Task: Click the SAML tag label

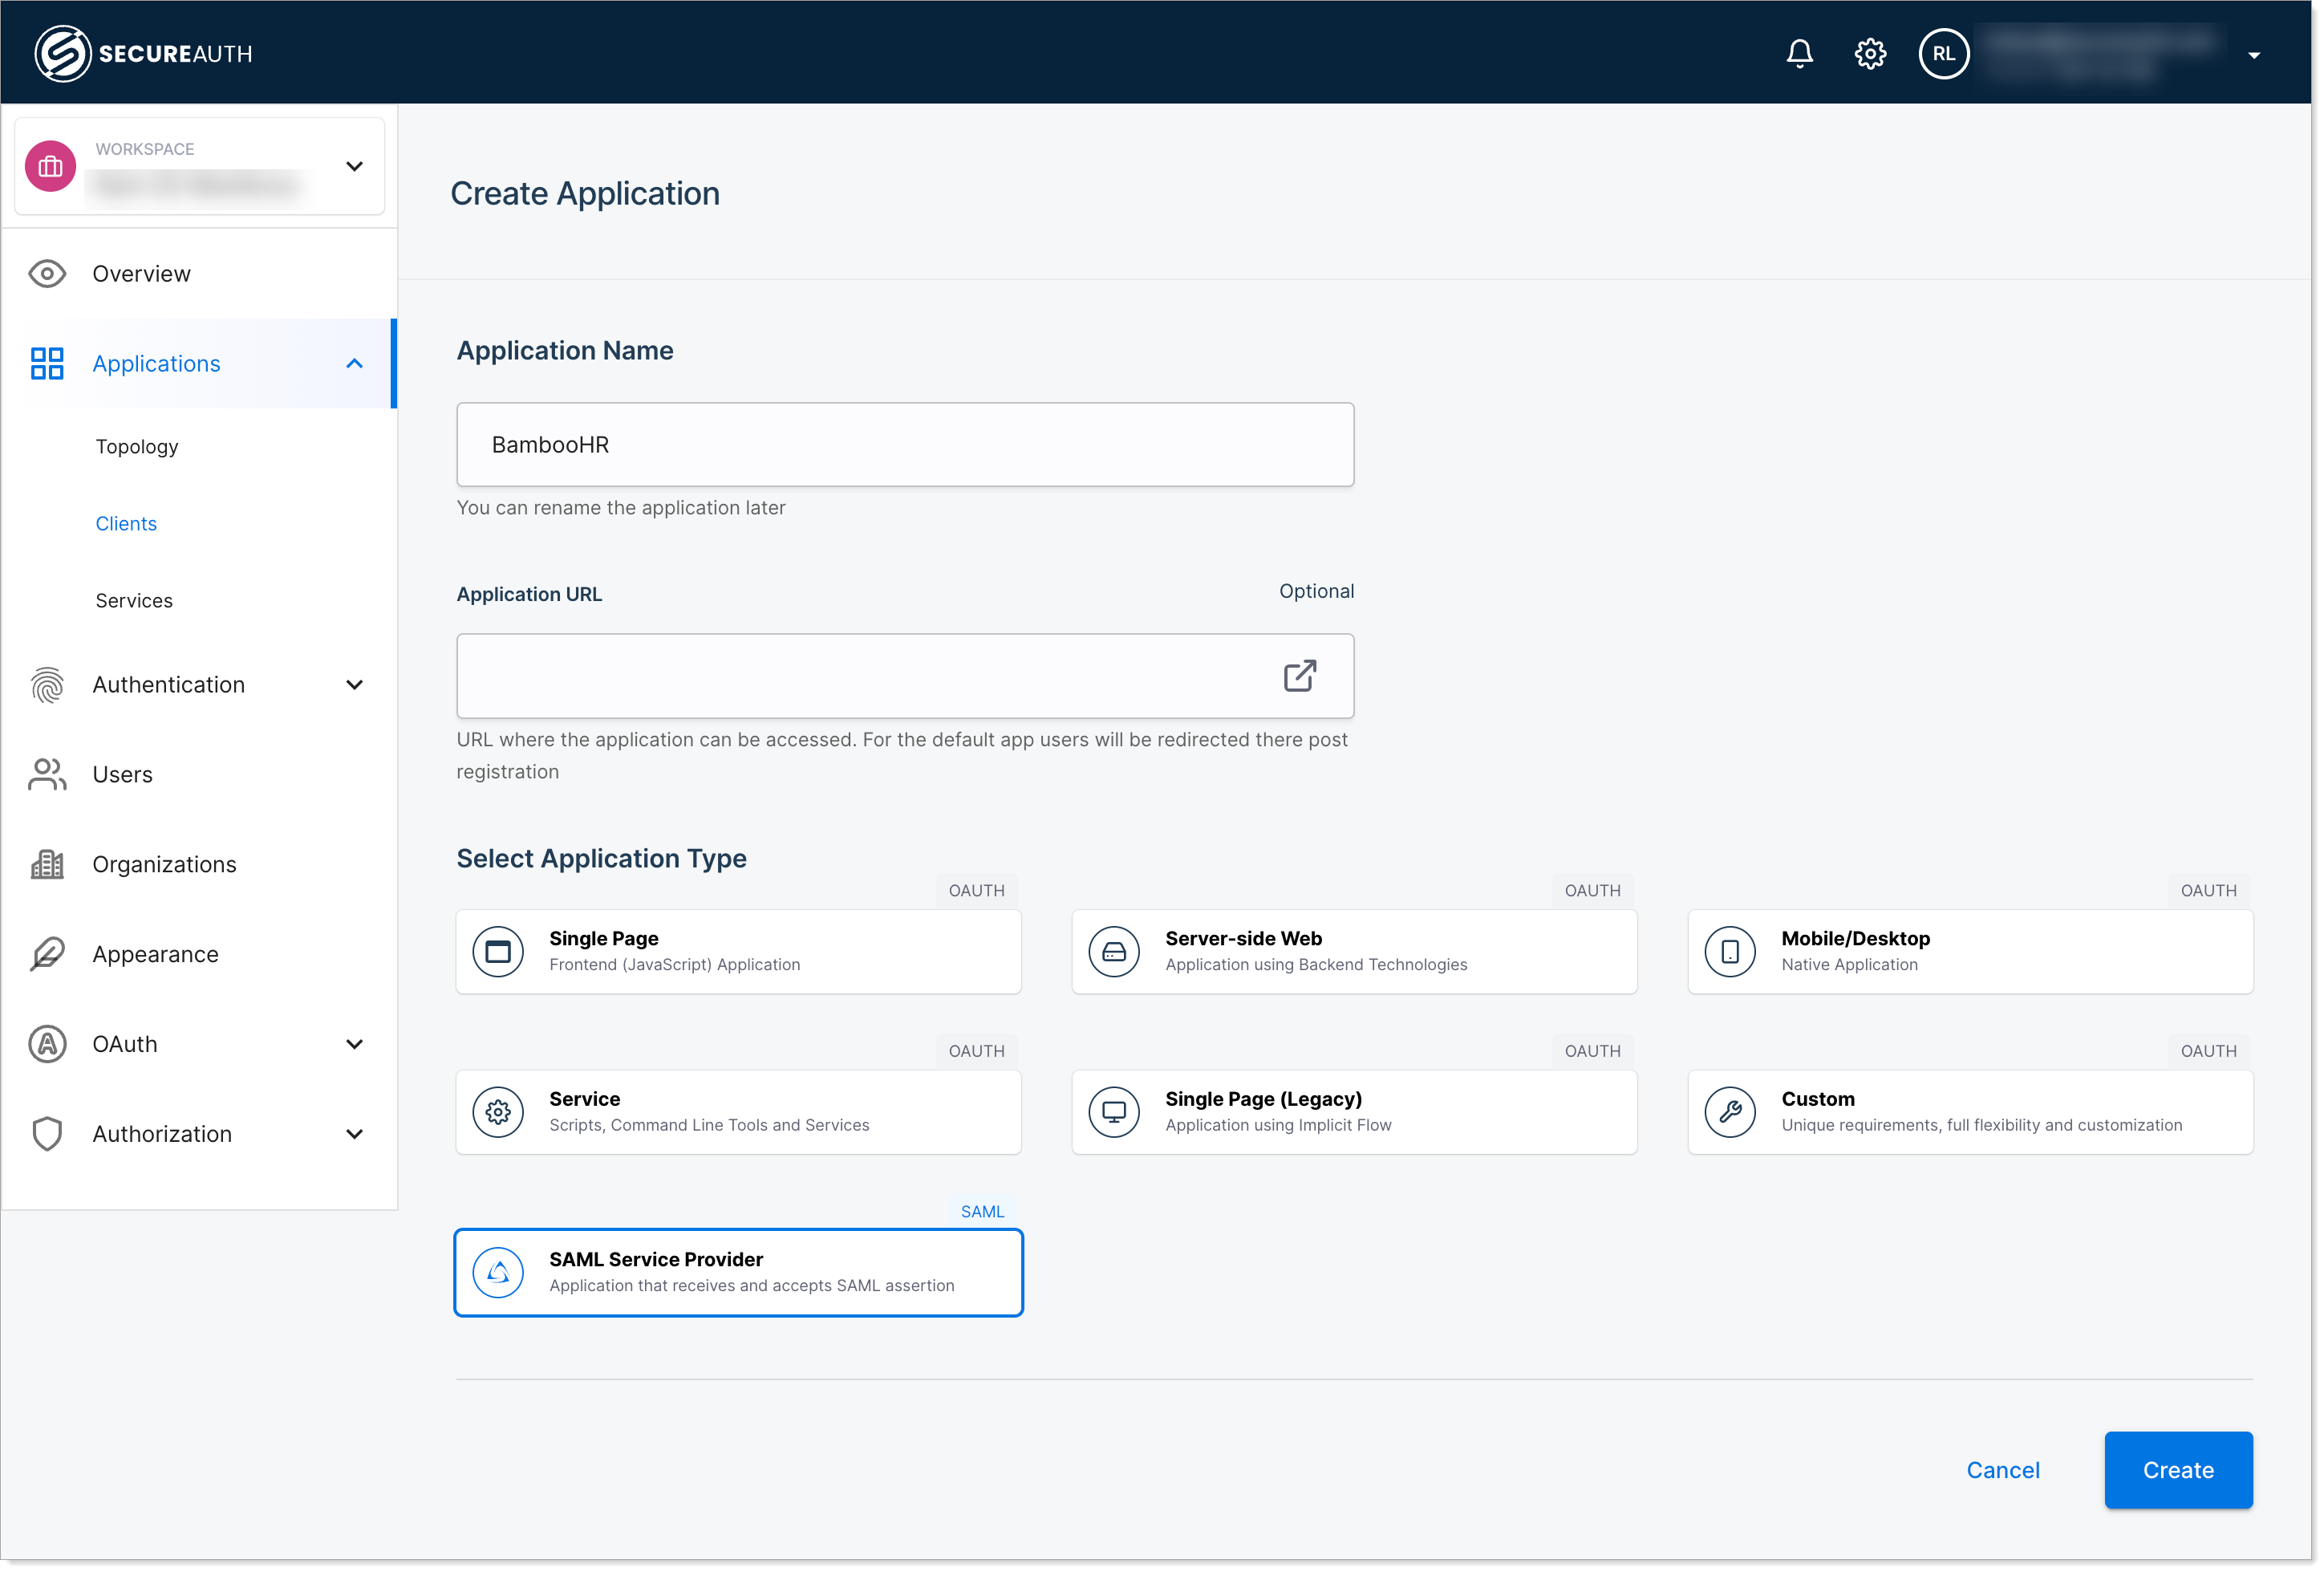Action: tap(982, 1211)
